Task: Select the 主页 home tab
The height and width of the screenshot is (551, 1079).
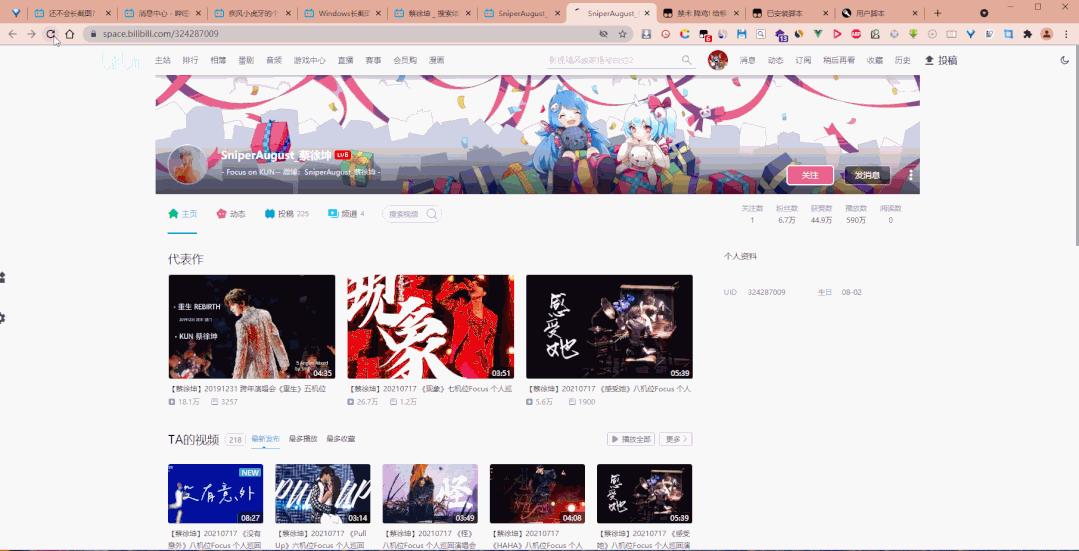Action: pos(183,214)
